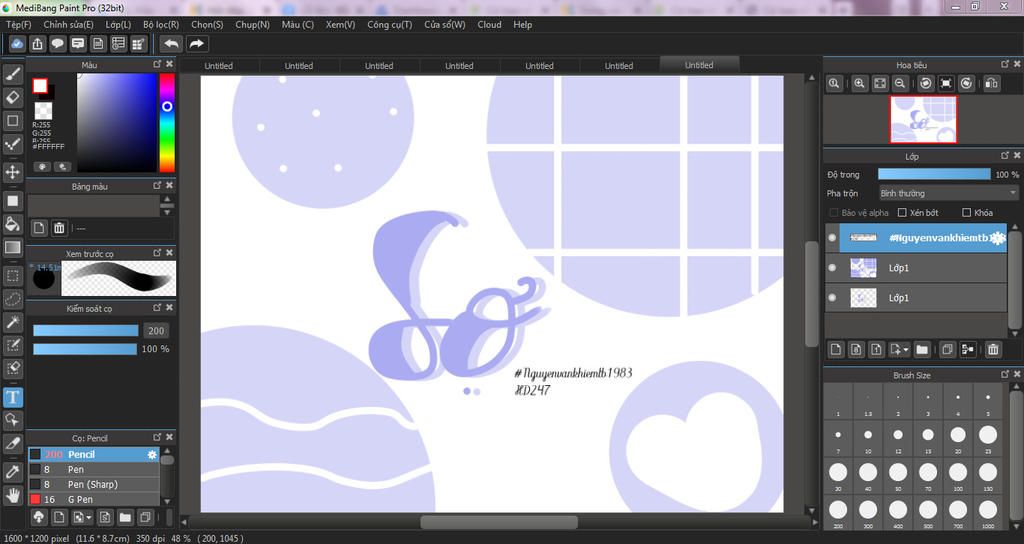Undock the Màu panel
Viewport: 1024px width, 544px height.
click(157, 64)
